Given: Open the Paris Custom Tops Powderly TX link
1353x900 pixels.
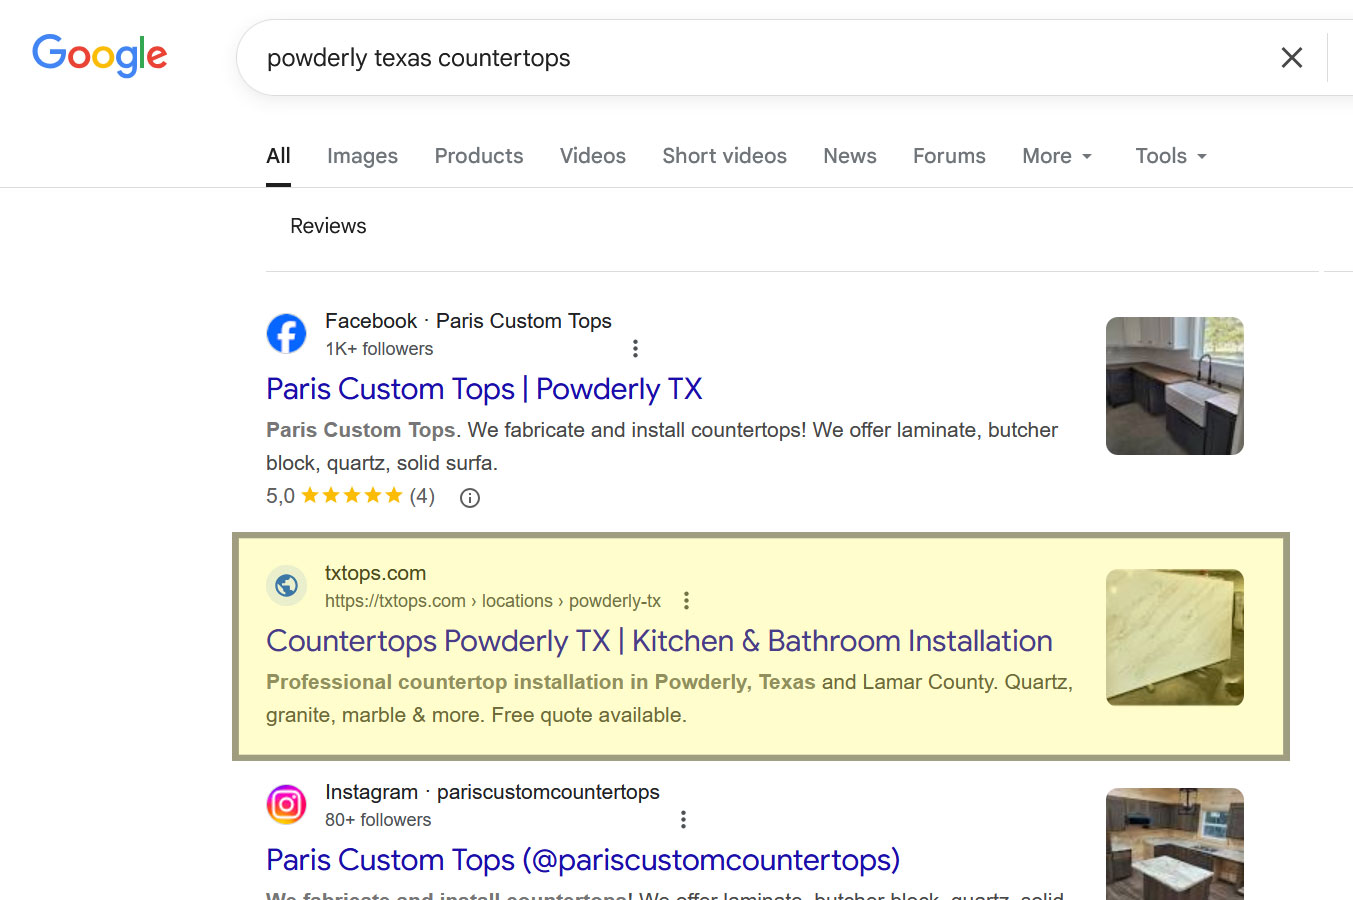Looking at the screenshot, I should (483, 389).
